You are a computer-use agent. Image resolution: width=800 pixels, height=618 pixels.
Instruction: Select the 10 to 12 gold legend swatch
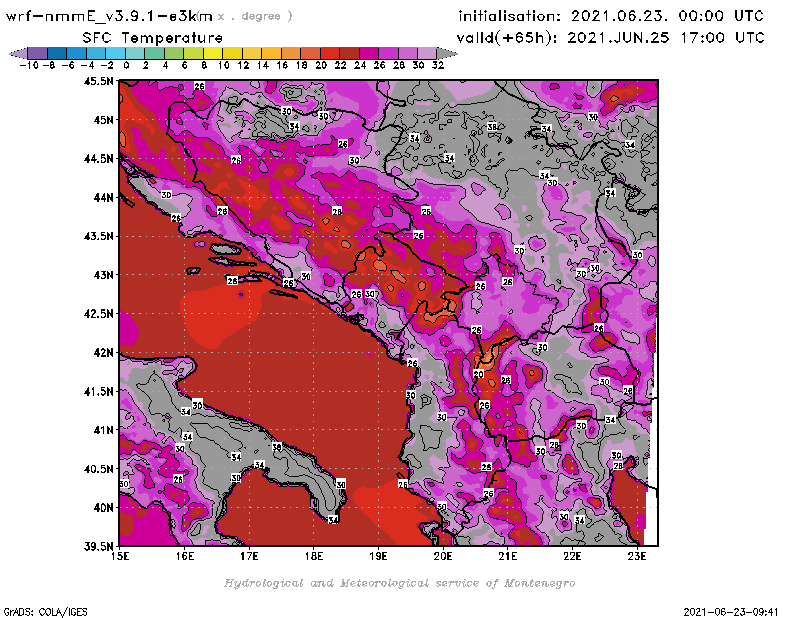(232, 53)
